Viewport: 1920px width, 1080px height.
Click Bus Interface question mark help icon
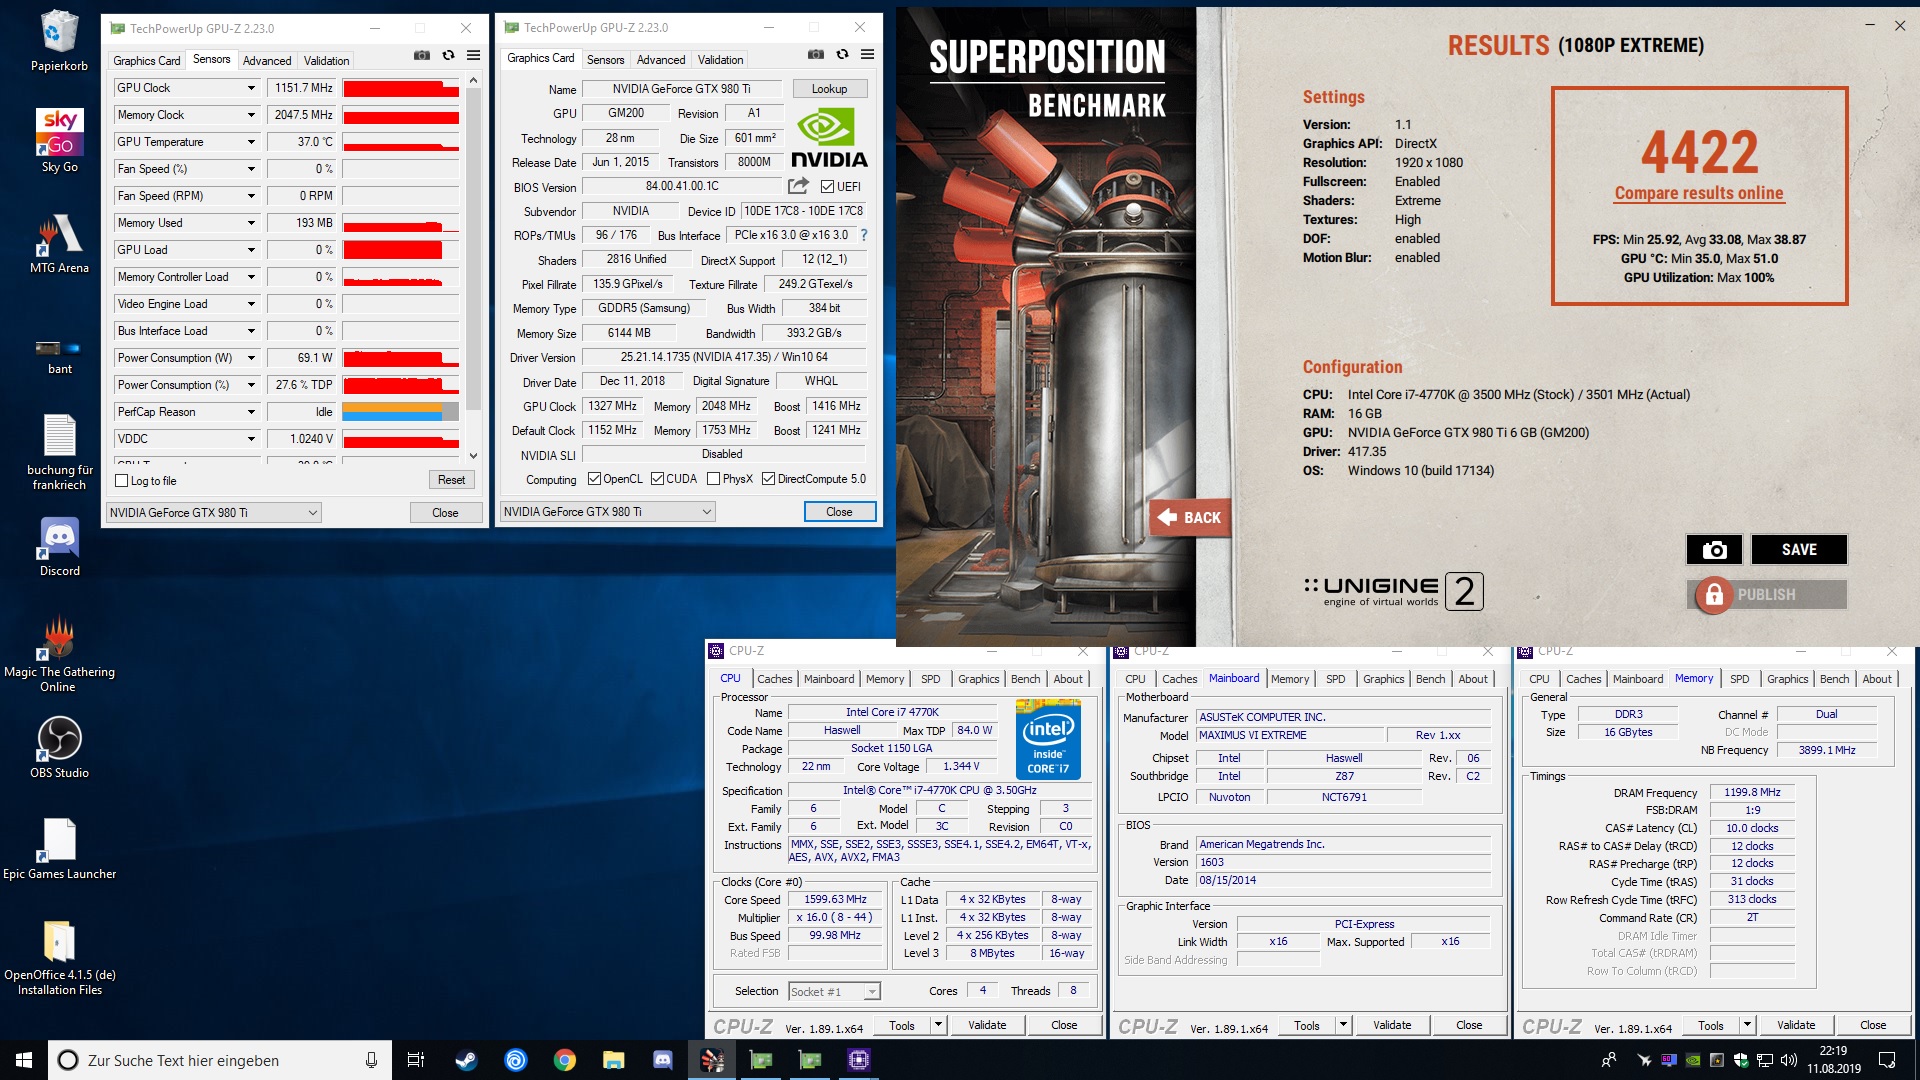(x=864, y=235)
